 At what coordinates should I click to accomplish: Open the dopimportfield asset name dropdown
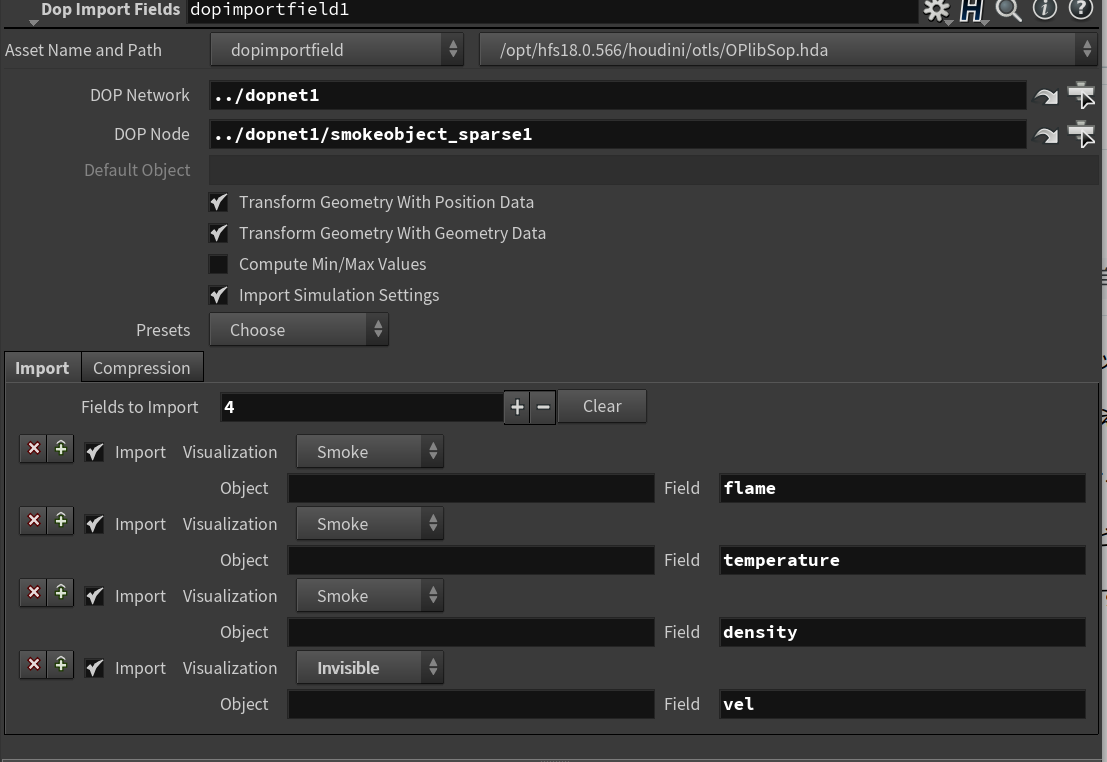[x=337, y=50]
